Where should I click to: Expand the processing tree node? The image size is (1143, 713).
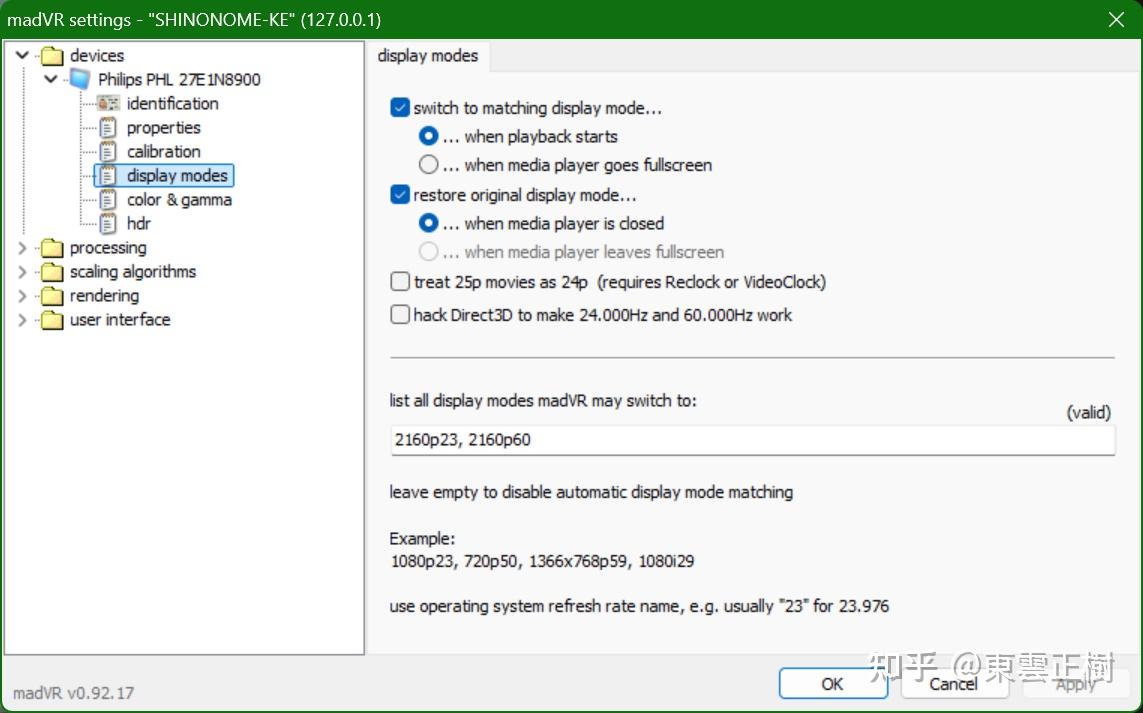[23, 248]
